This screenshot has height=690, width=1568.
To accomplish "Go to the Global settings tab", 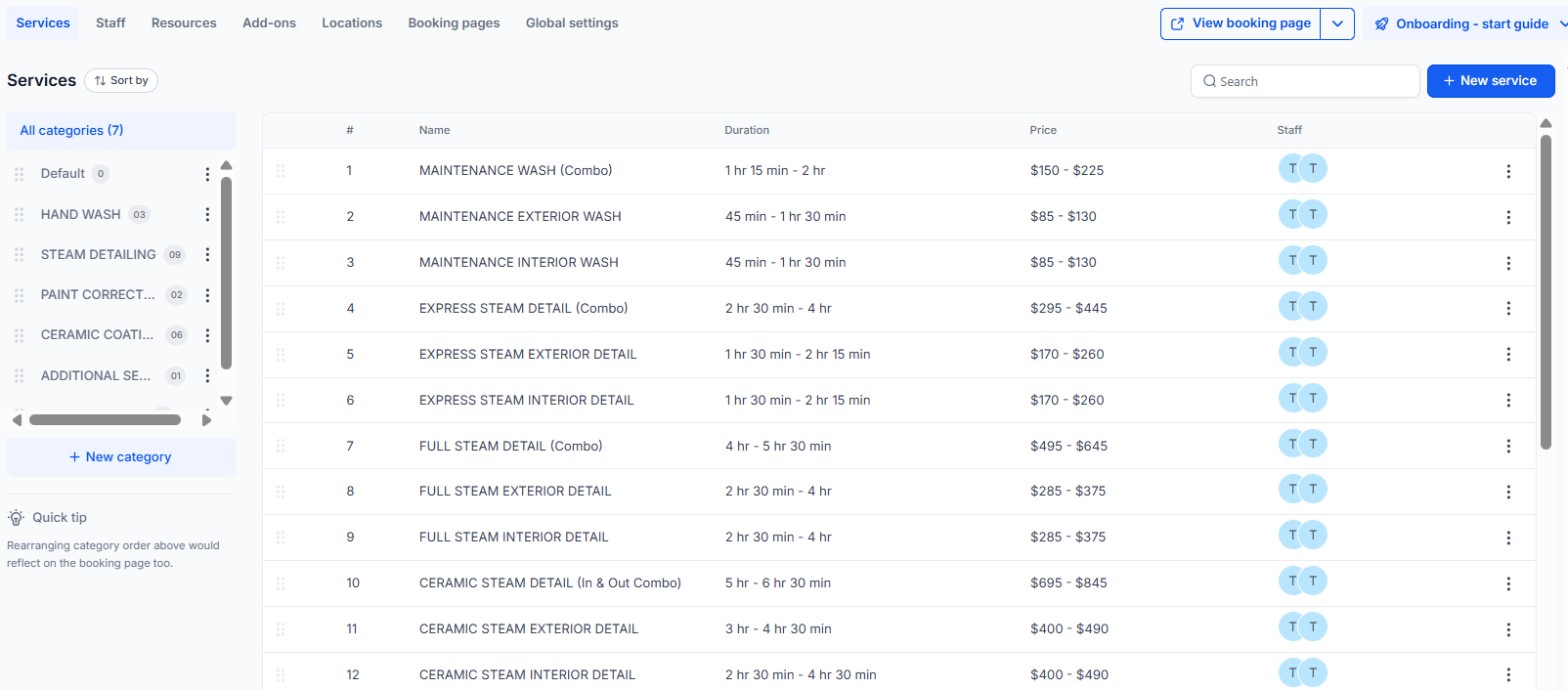I will pos(572,22).
